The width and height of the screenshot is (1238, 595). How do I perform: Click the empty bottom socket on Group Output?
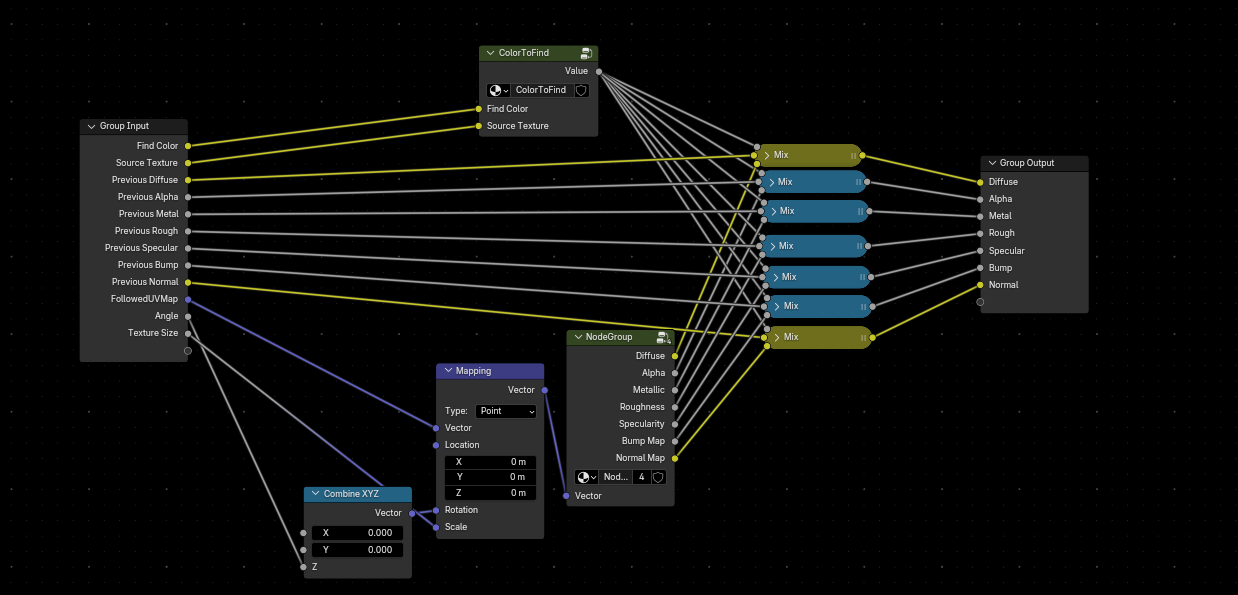(x=980, y=301)
